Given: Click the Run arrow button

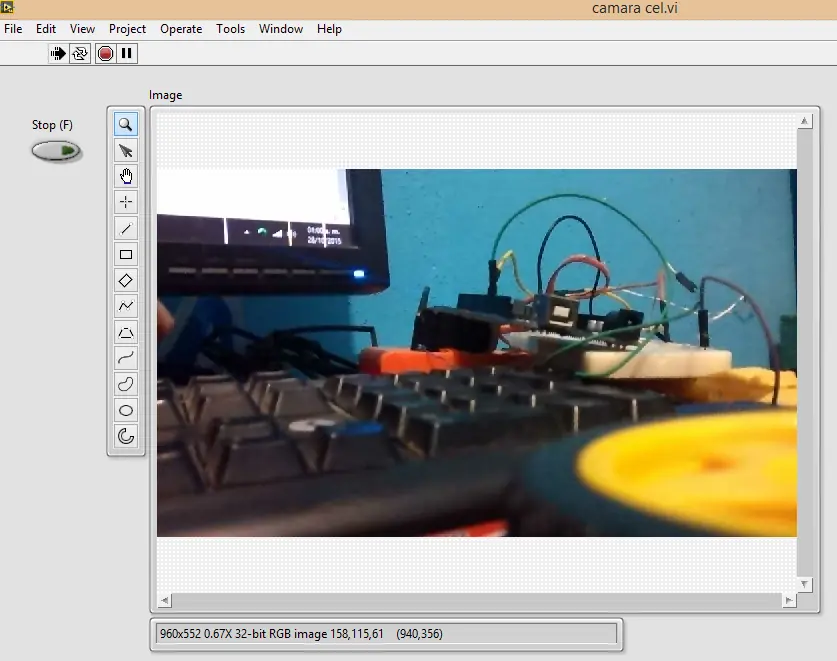Looking at the screenshot, I should tap(58, 53).
